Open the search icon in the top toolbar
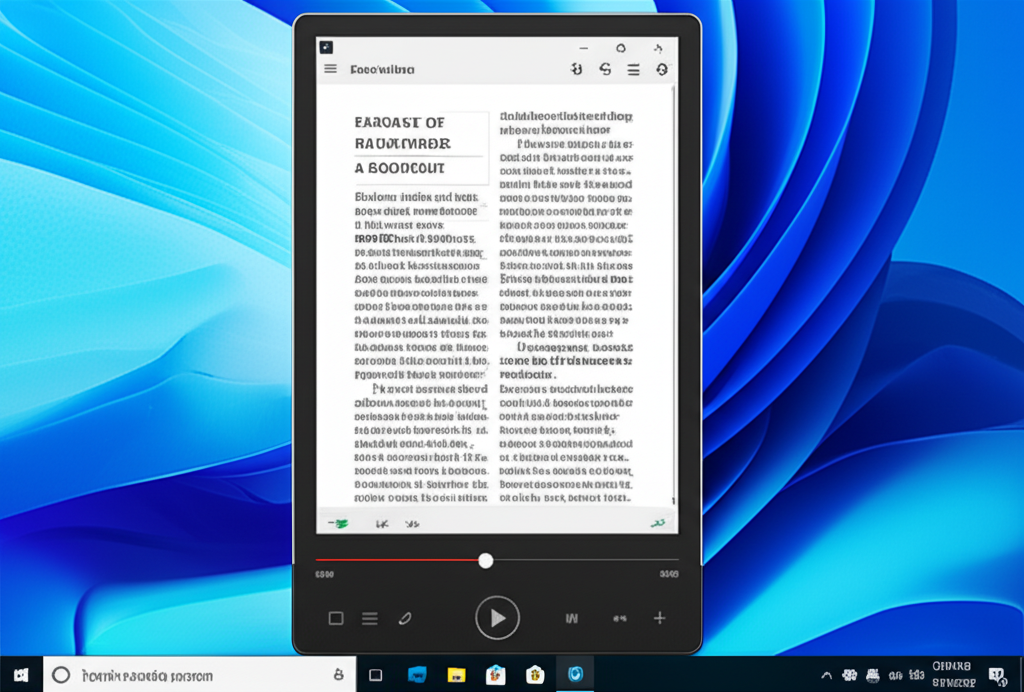 coord(575,70)
